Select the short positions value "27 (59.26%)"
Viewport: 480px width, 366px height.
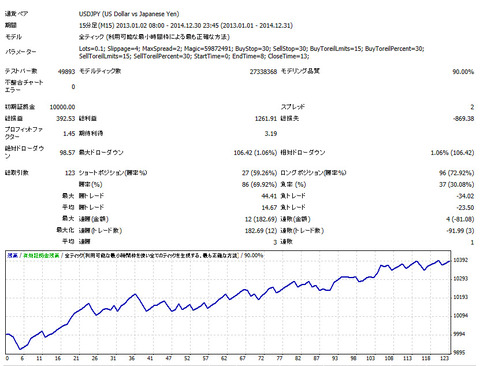tap(259, 173)
